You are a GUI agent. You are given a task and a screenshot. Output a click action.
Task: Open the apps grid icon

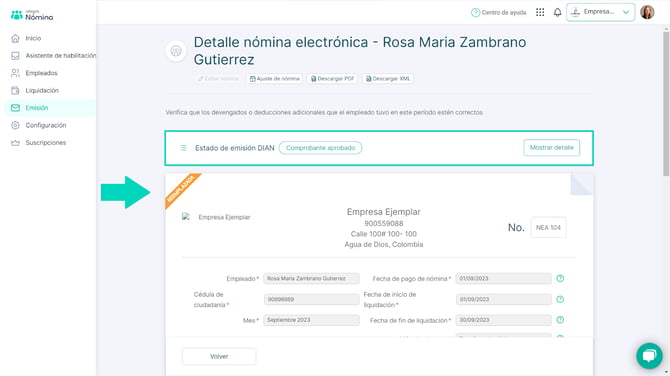(540, 12)
